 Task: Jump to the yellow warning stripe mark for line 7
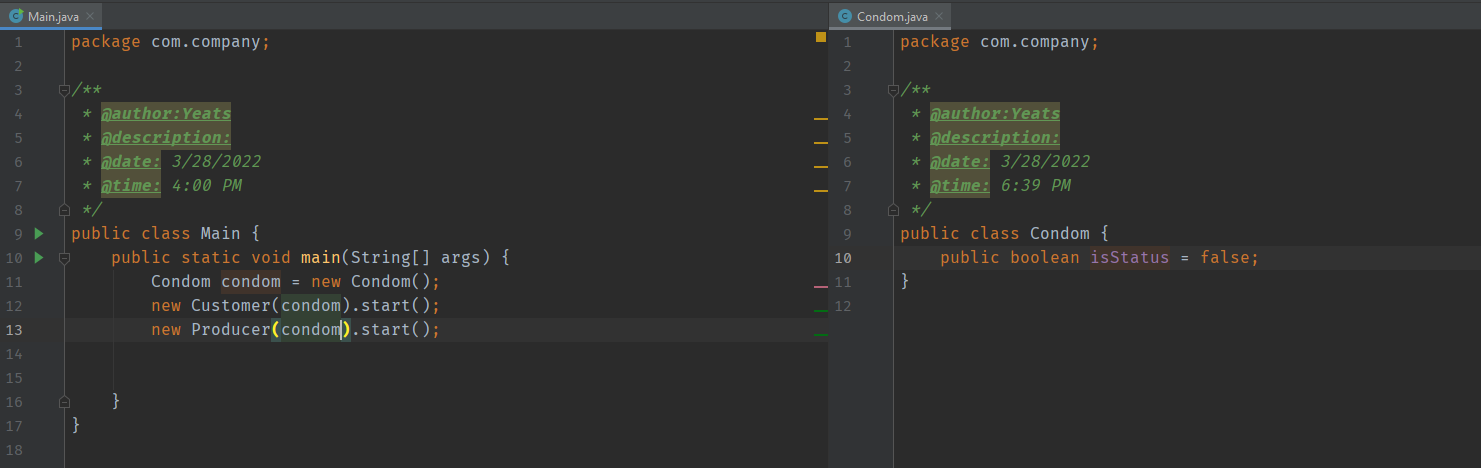point(821,190)
